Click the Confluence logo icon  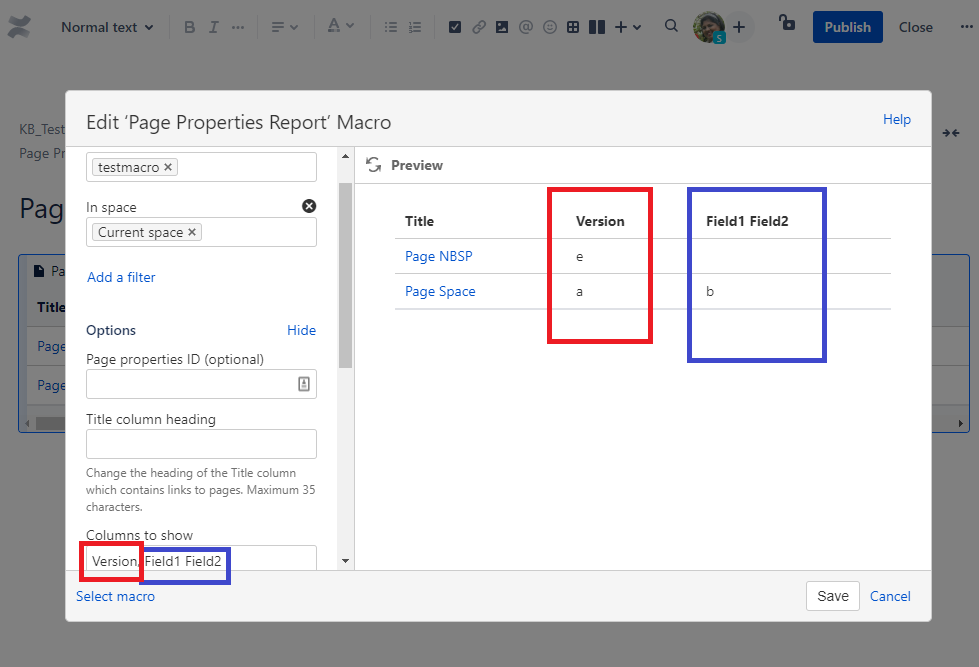coord(19,27)
